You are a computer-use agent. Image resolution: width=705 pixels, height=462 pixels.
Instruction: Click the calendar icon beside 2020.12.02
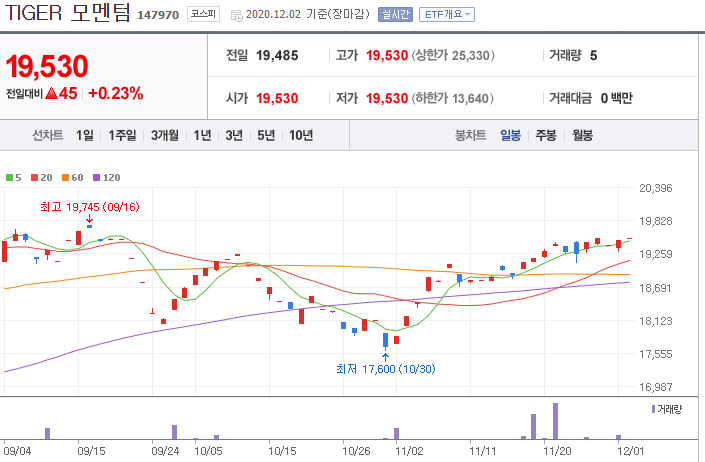pyautogui.click(x=236, y=15)
